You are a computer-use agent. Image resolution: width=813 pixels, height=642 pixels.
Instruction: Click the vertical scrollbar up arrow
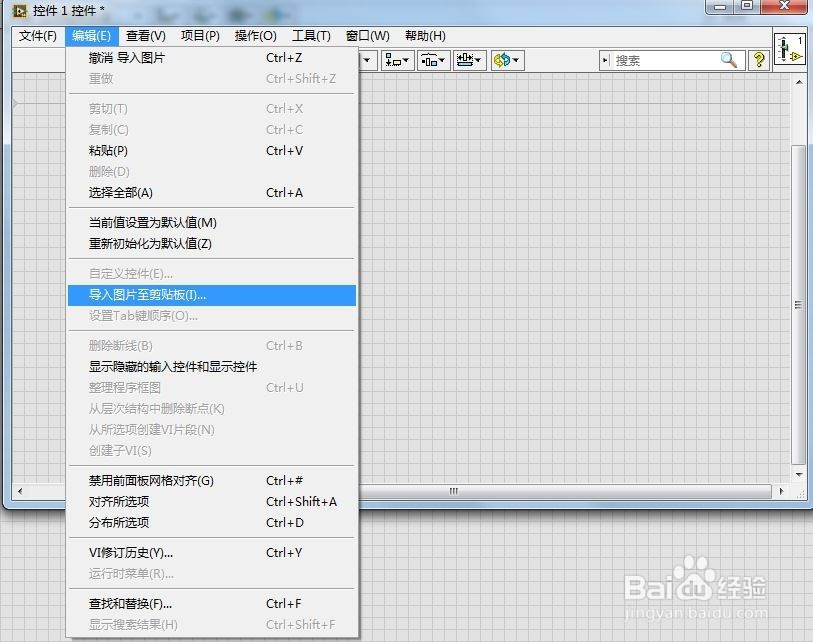pos(798,82)
